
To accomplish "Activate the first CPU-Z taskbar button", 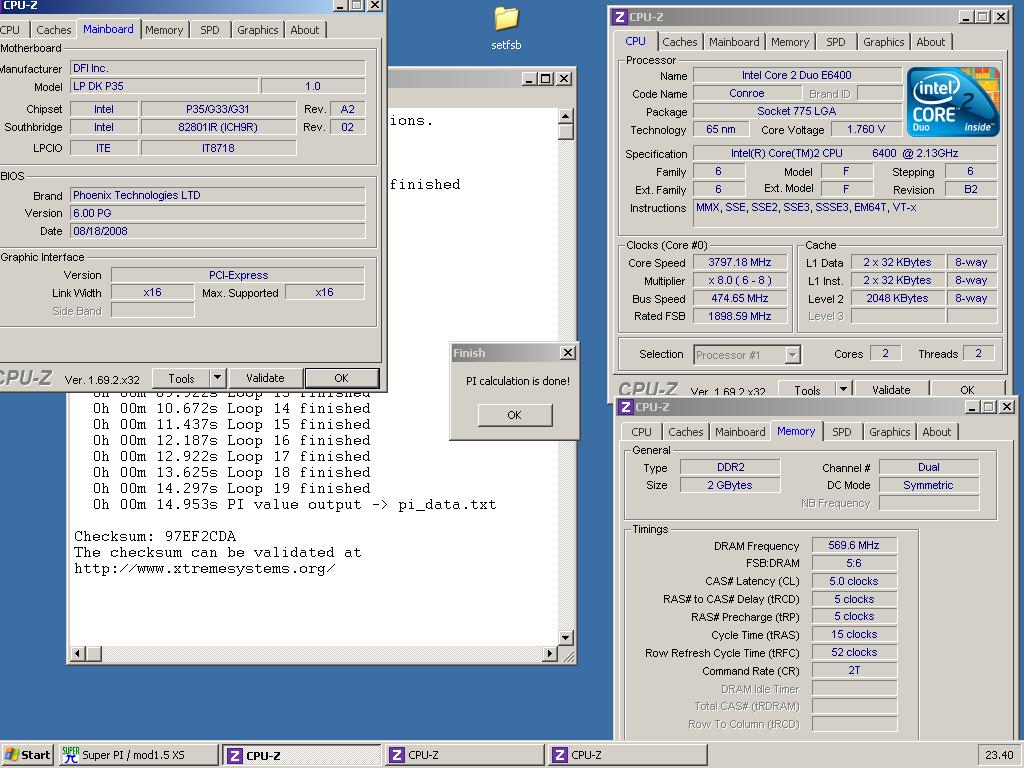I will point(301,755).
